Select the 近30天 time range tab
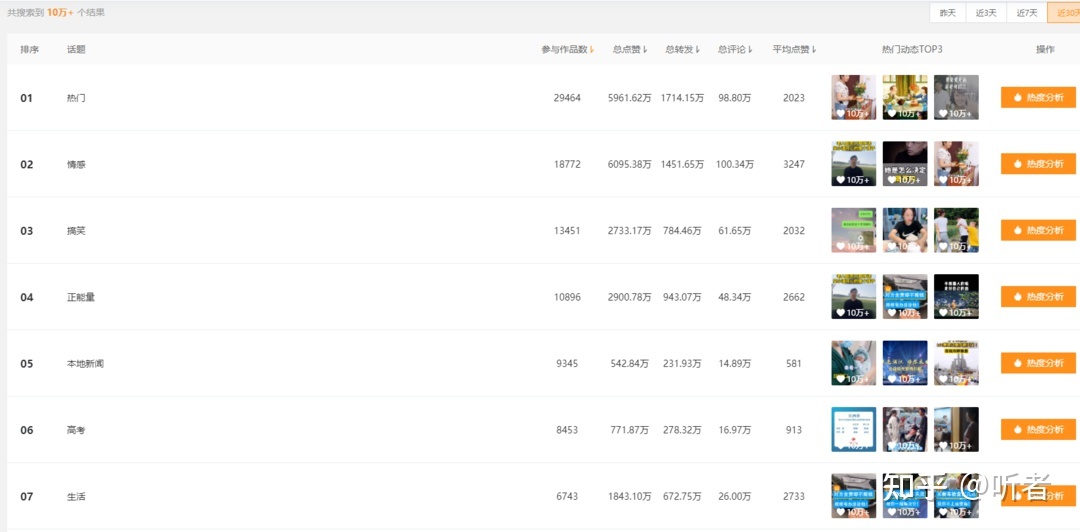1080x532 pixels. (1064, 13)
